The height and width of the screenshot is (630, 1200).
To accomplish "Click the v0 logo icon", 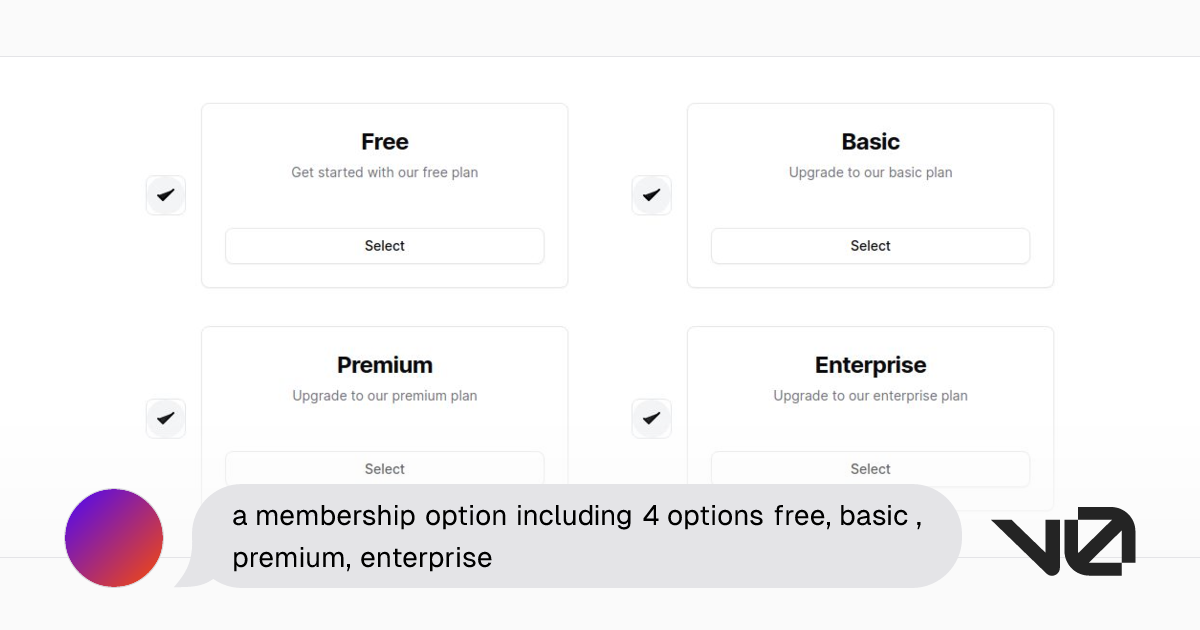I will 1063,538.
